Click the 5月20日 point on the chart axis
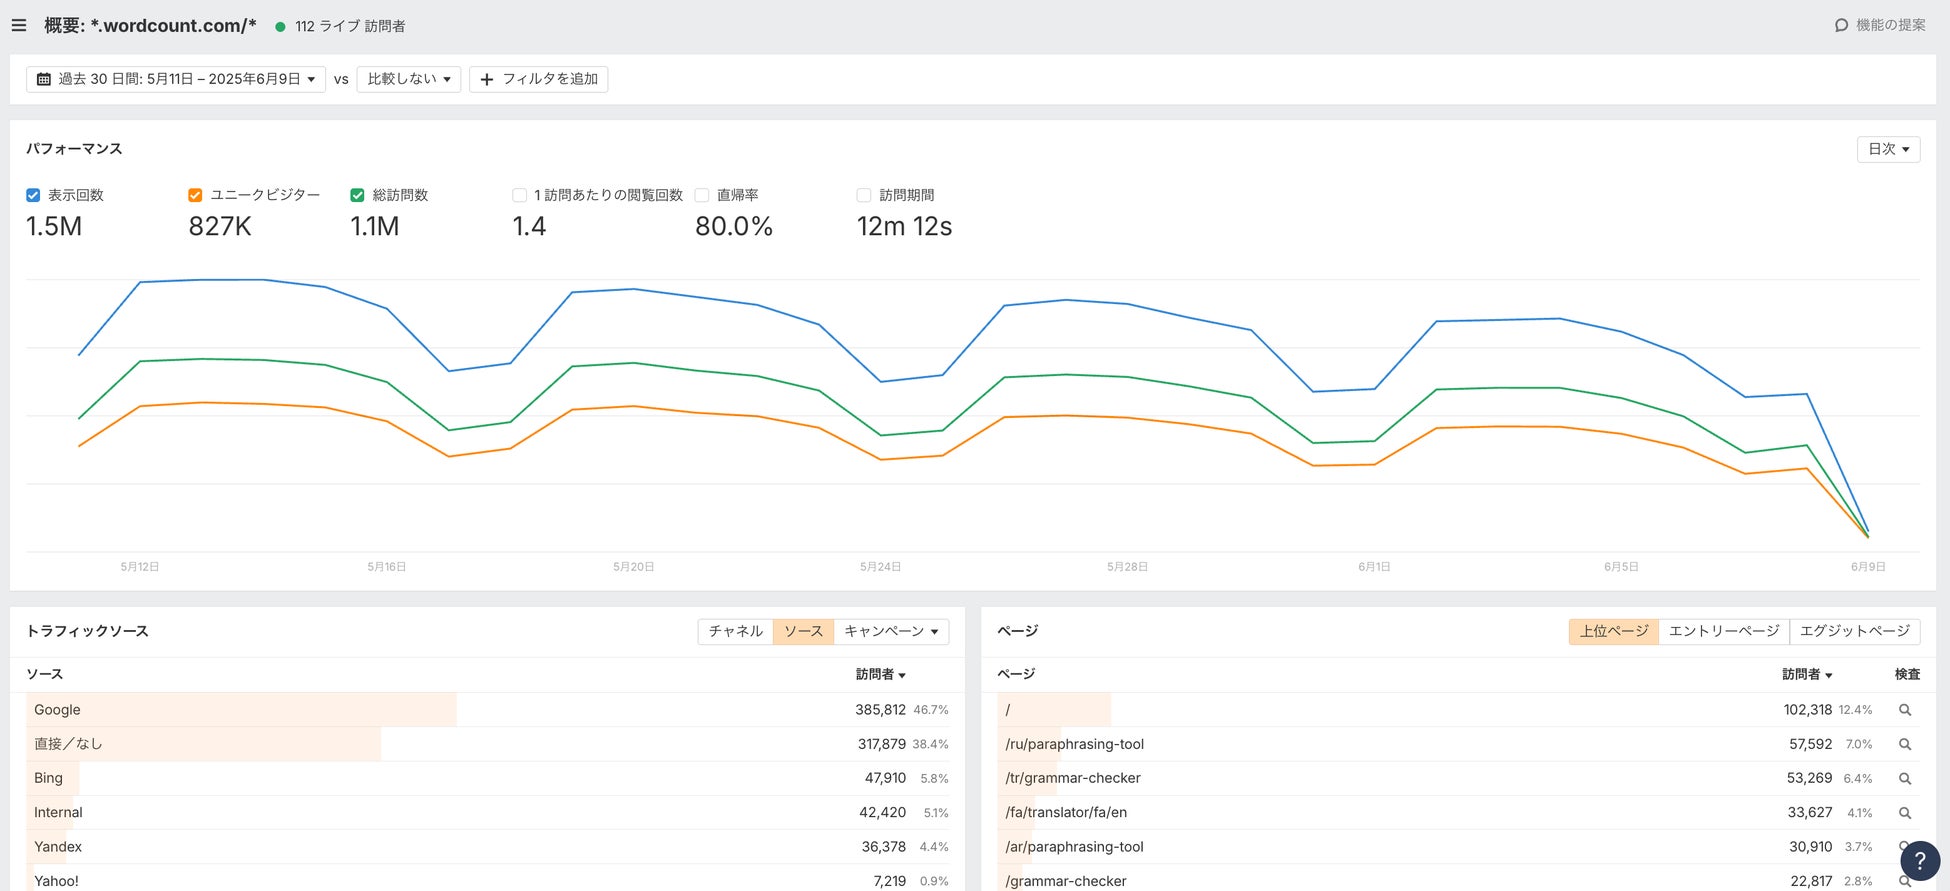Screen dimensions: 1950x891 pyautogui.click(x=633, y=567)
